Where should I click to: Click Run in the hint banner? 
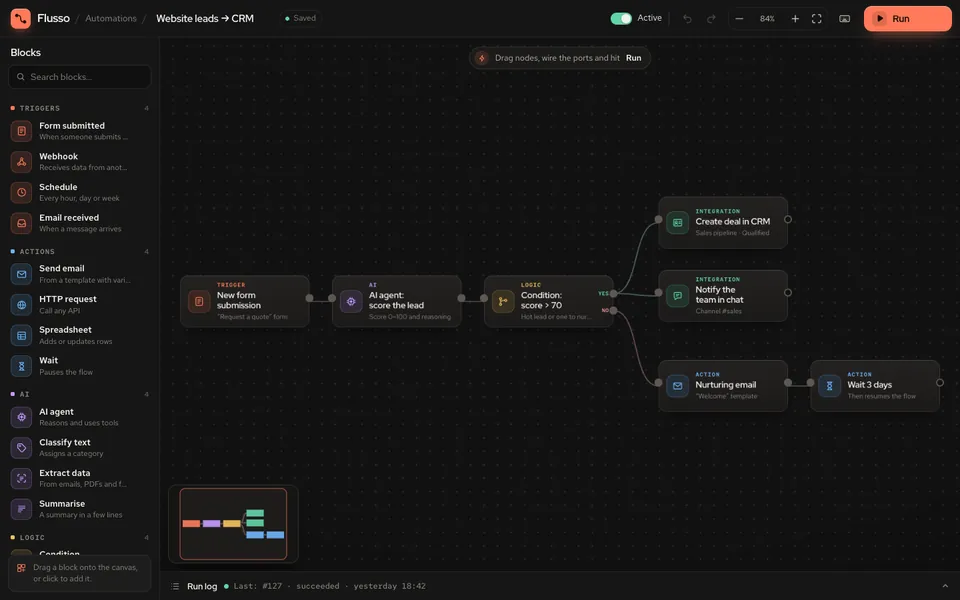(634, 58)
